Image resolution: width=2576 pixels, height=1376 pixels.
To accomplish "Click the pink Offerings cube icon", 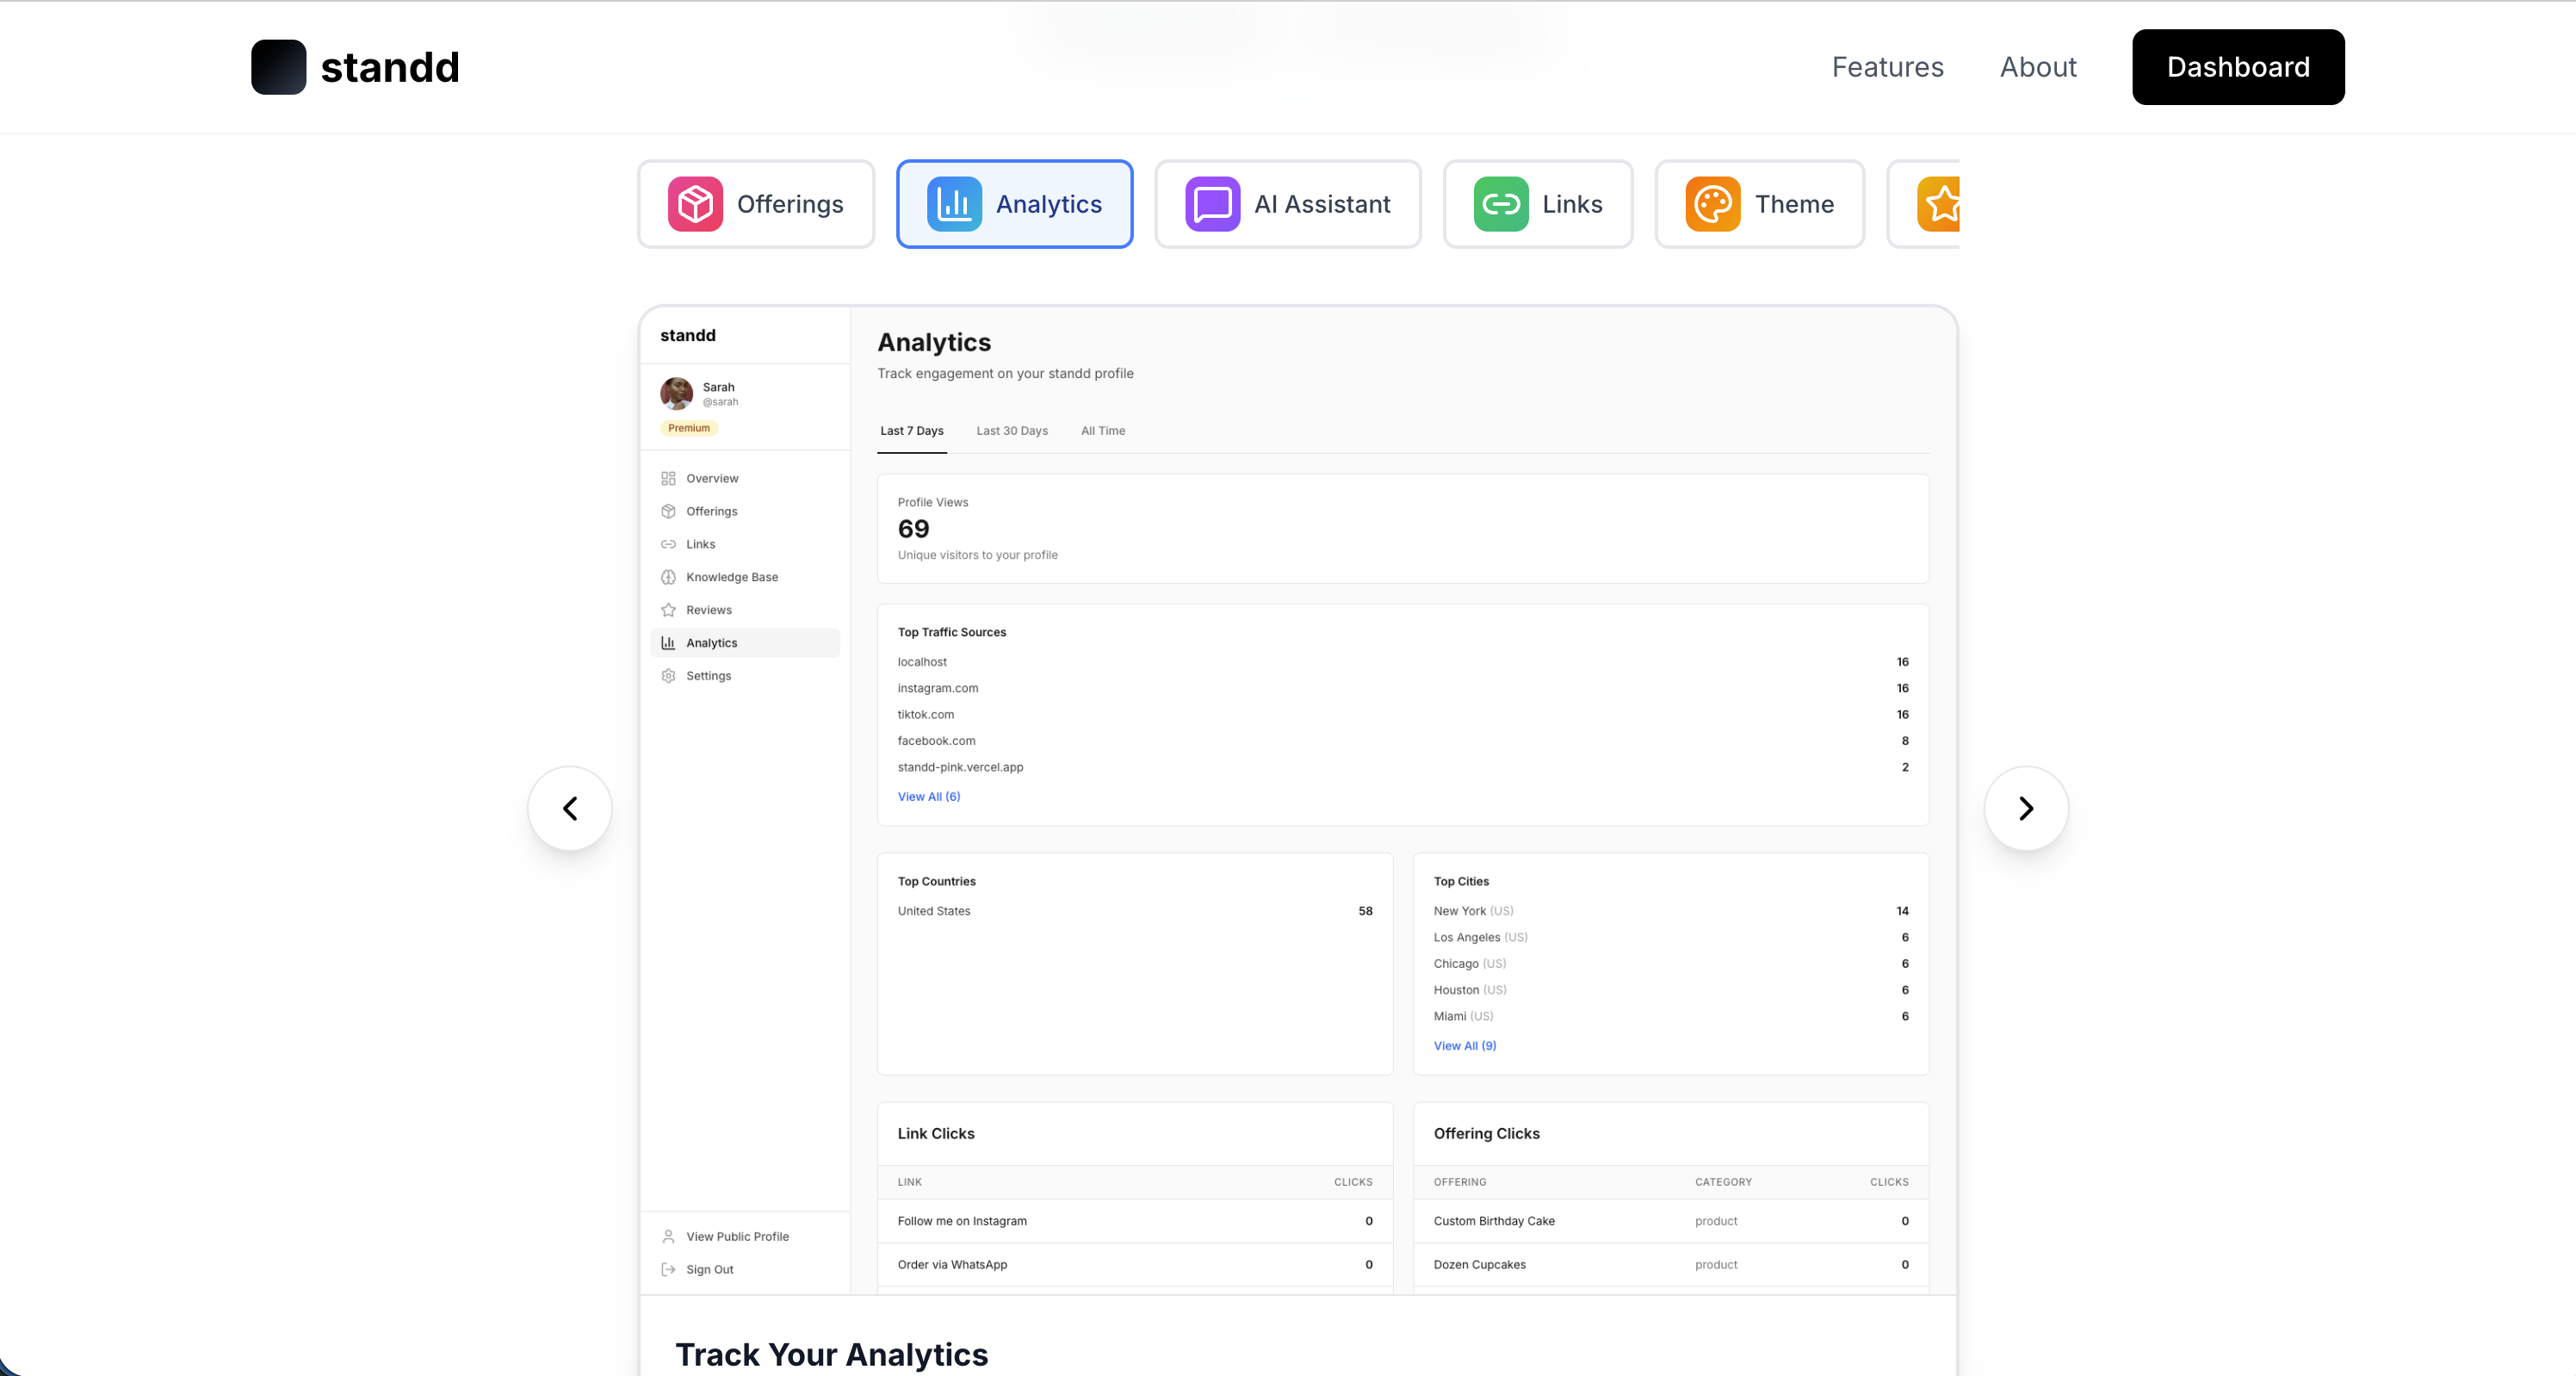I will coord(695,204).
